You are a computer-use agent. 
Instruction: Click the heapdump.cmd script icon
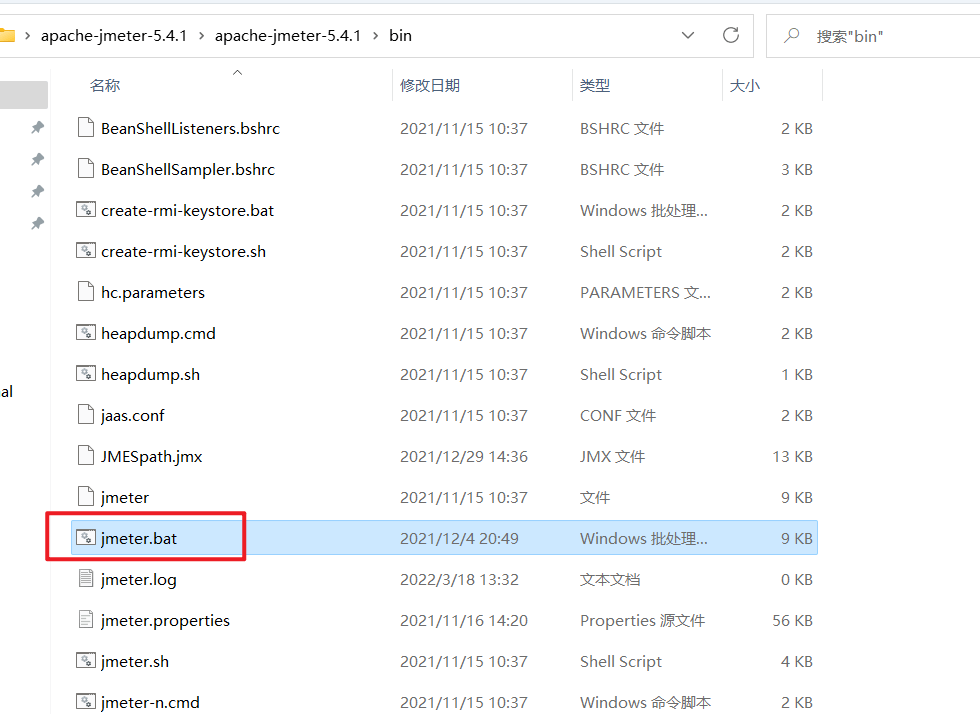(86, 333)
